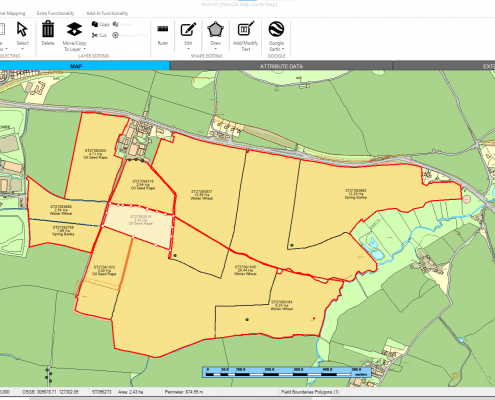495x400 pixels.
Task: Cut the selection with the scissors icon
Action: point(99,35)
